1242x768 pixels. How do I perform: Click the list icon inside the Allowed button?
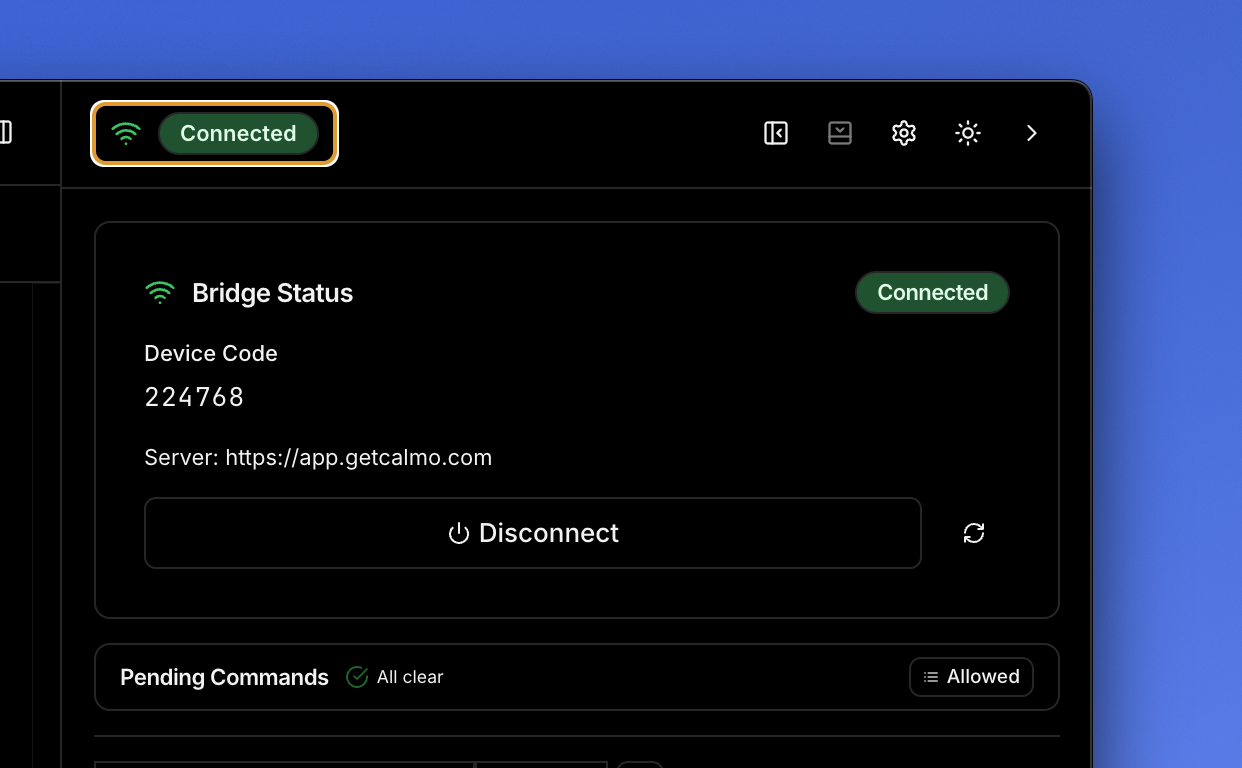pos(929,677)
